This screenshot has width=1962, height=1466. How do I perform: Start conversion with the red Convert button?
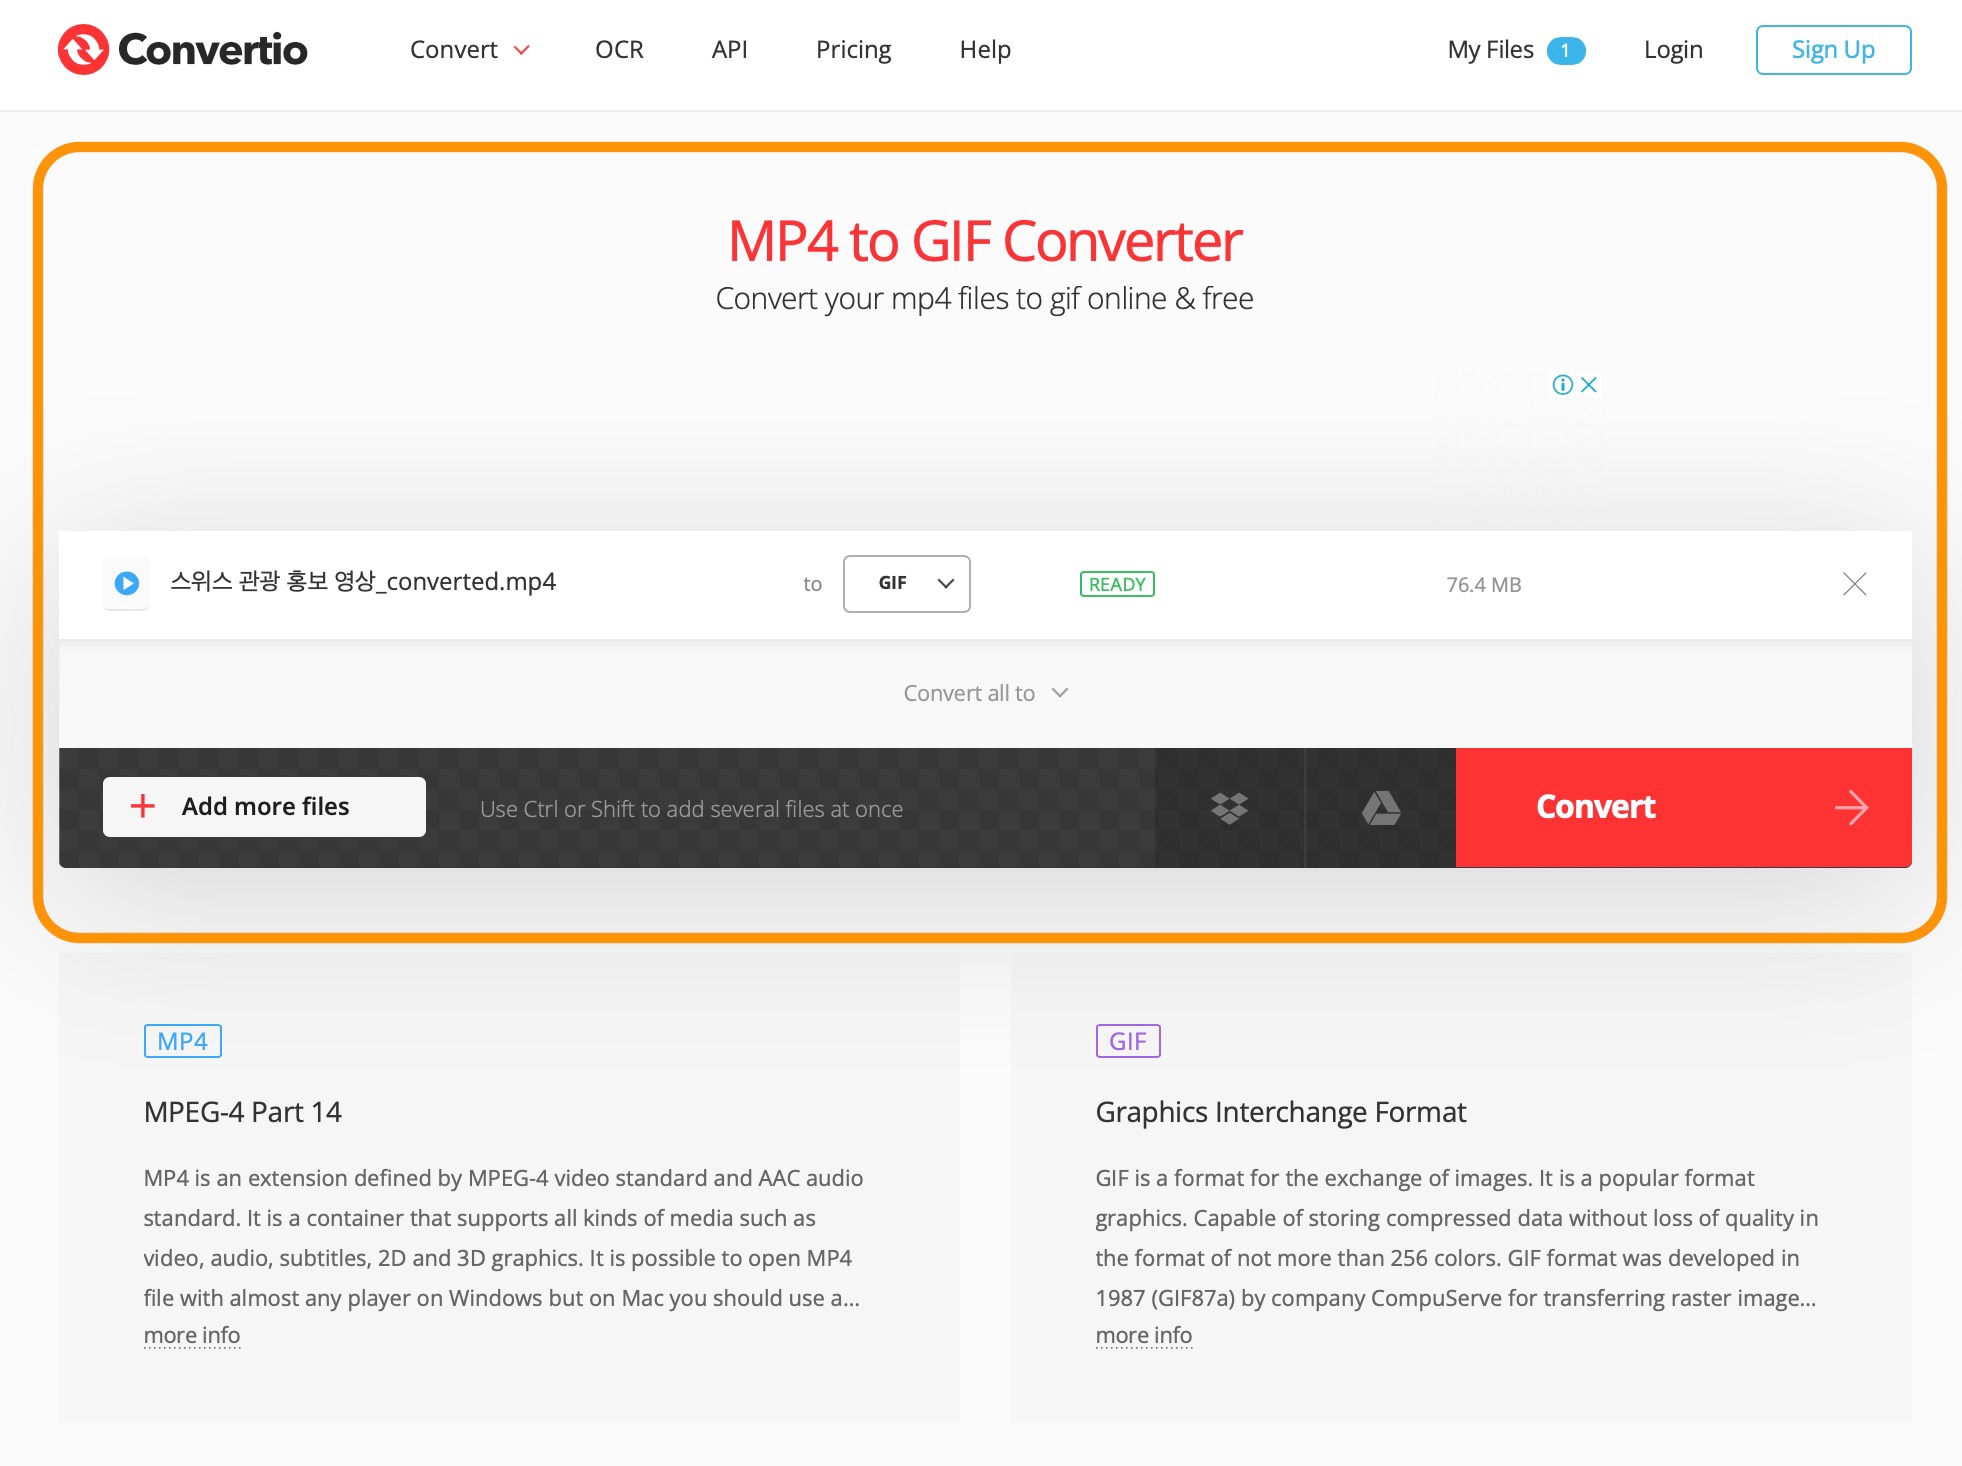(x=1683, y=808)
